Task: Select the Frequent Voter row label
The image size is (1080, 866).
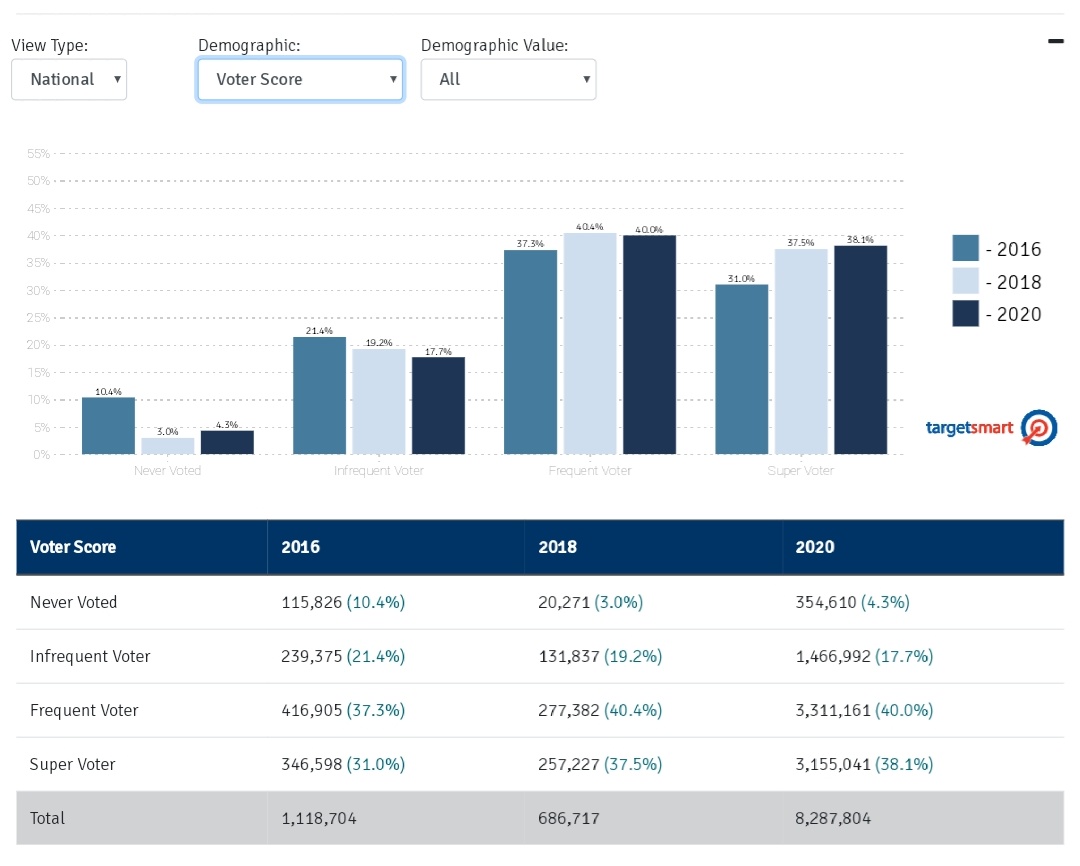Action: point(84,710)
